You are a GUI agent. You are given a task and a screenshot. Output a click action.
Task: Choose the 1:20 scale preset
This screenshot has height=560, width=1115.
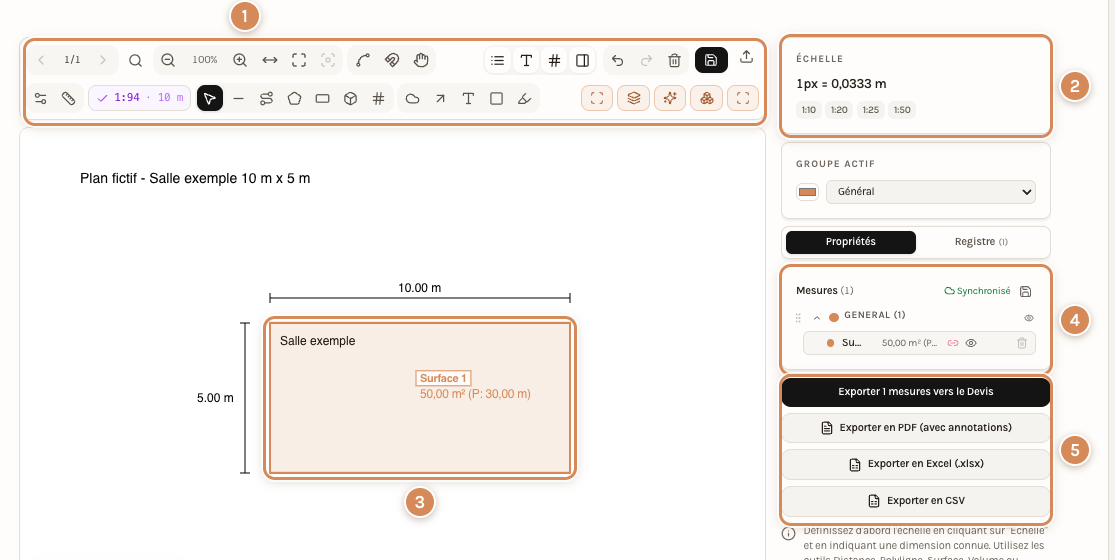tap(839, 110)
